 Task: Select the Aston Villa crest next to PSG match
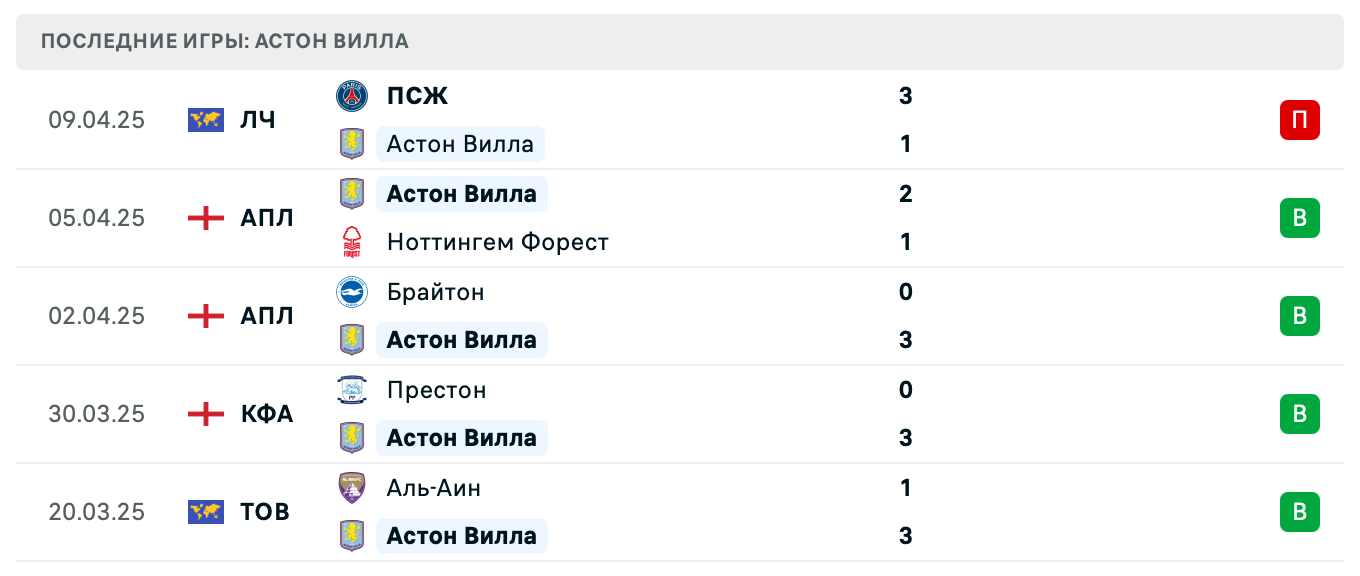pos(352,144)
